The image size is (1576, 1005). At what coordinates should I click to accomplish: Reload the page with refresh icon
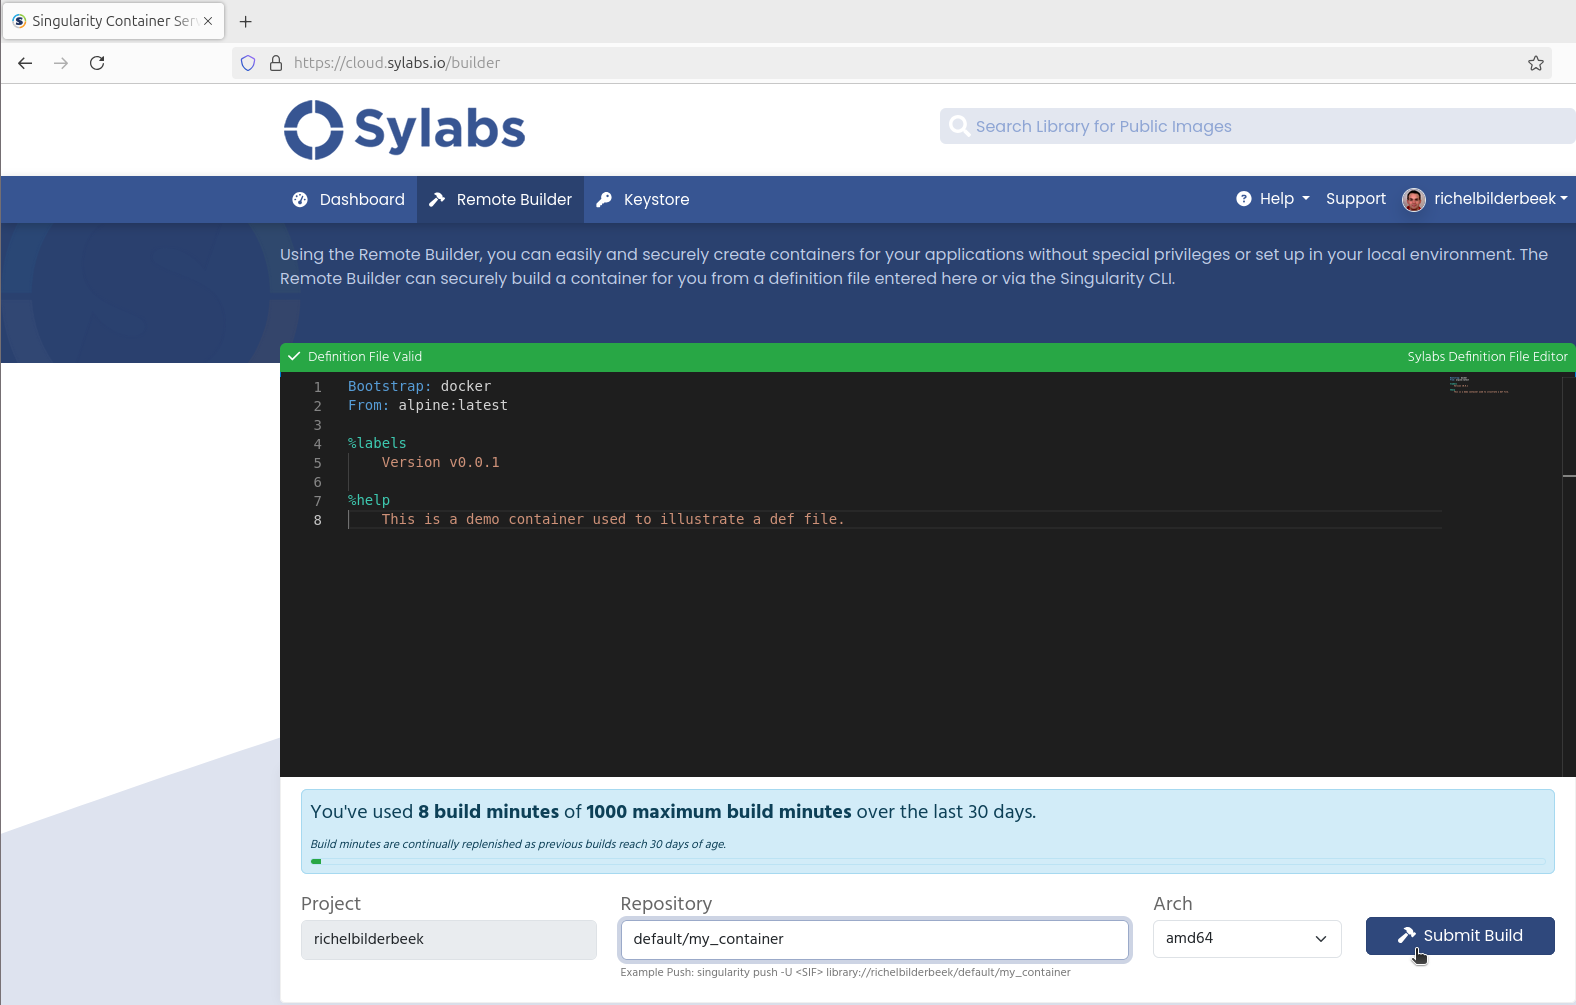[x=97, y=63]
